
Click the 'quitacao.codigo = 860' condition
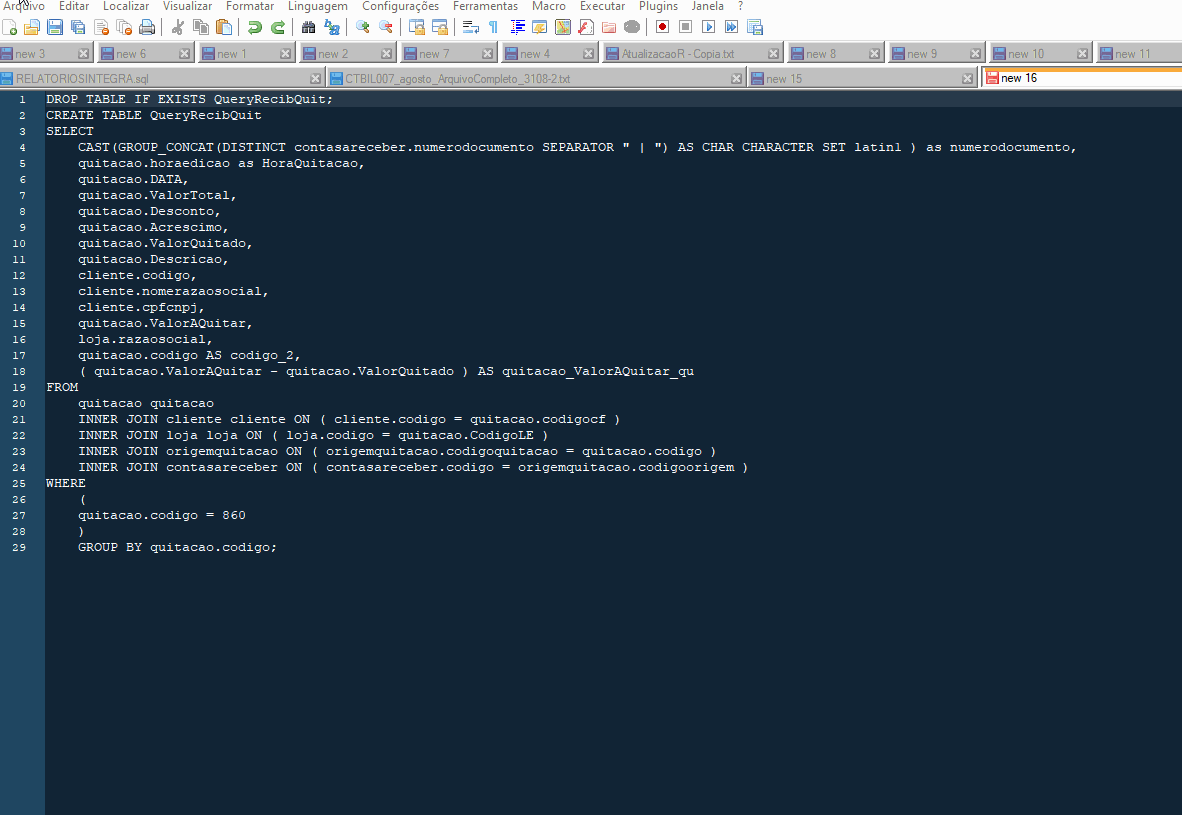point(162,516)
